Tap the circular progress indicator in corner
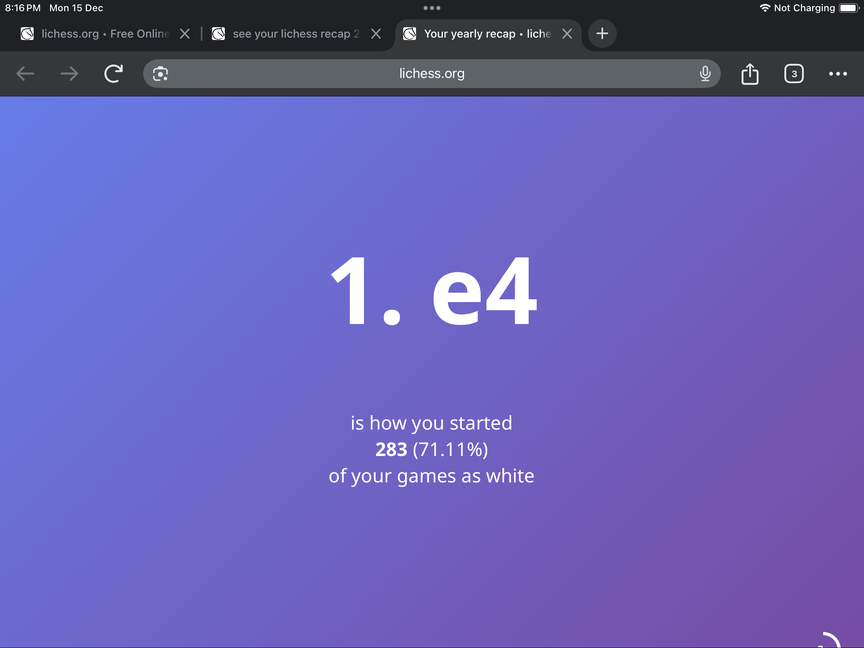The image size is (864, 648). tap(829, 640)
